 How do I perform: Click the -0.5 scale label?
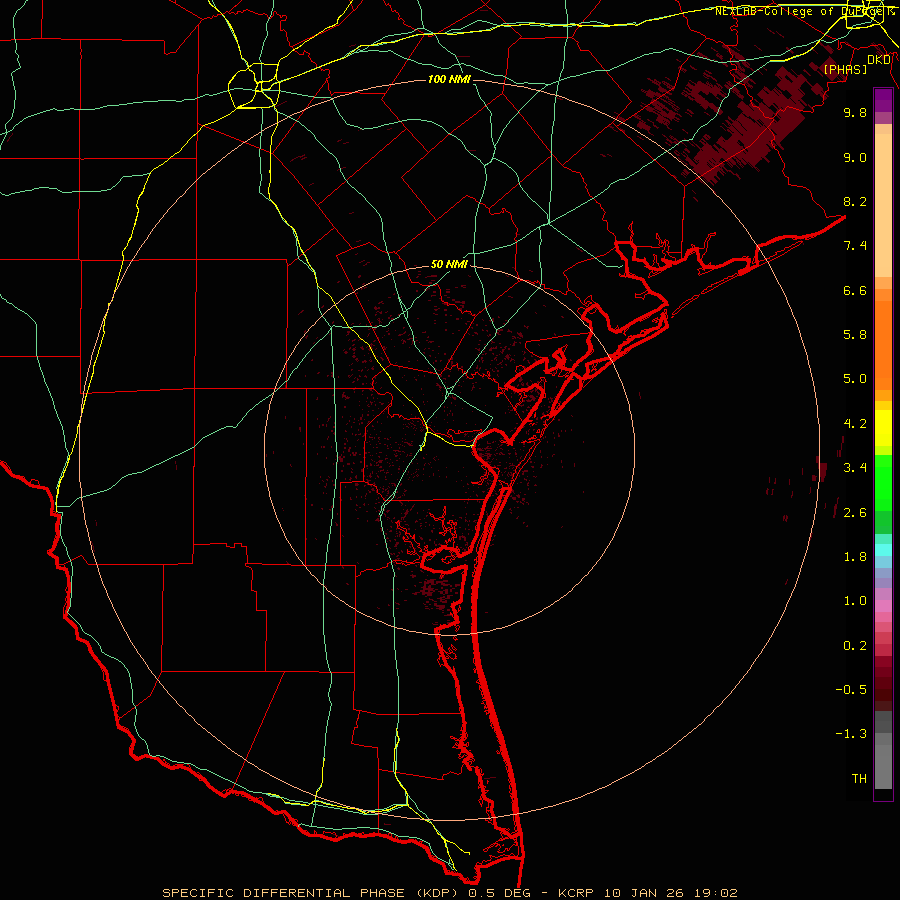pyautogui.click(x=851, y=690)
